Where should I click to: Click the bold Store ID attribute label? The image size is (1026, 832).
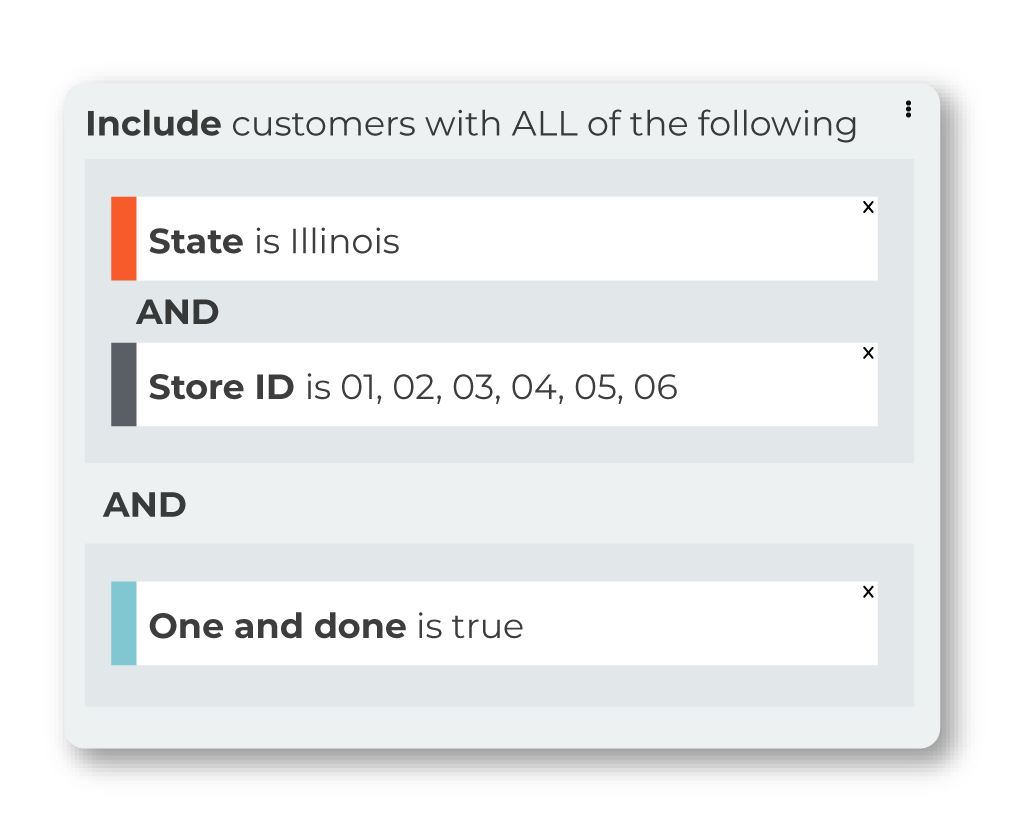tap(222, 387)
